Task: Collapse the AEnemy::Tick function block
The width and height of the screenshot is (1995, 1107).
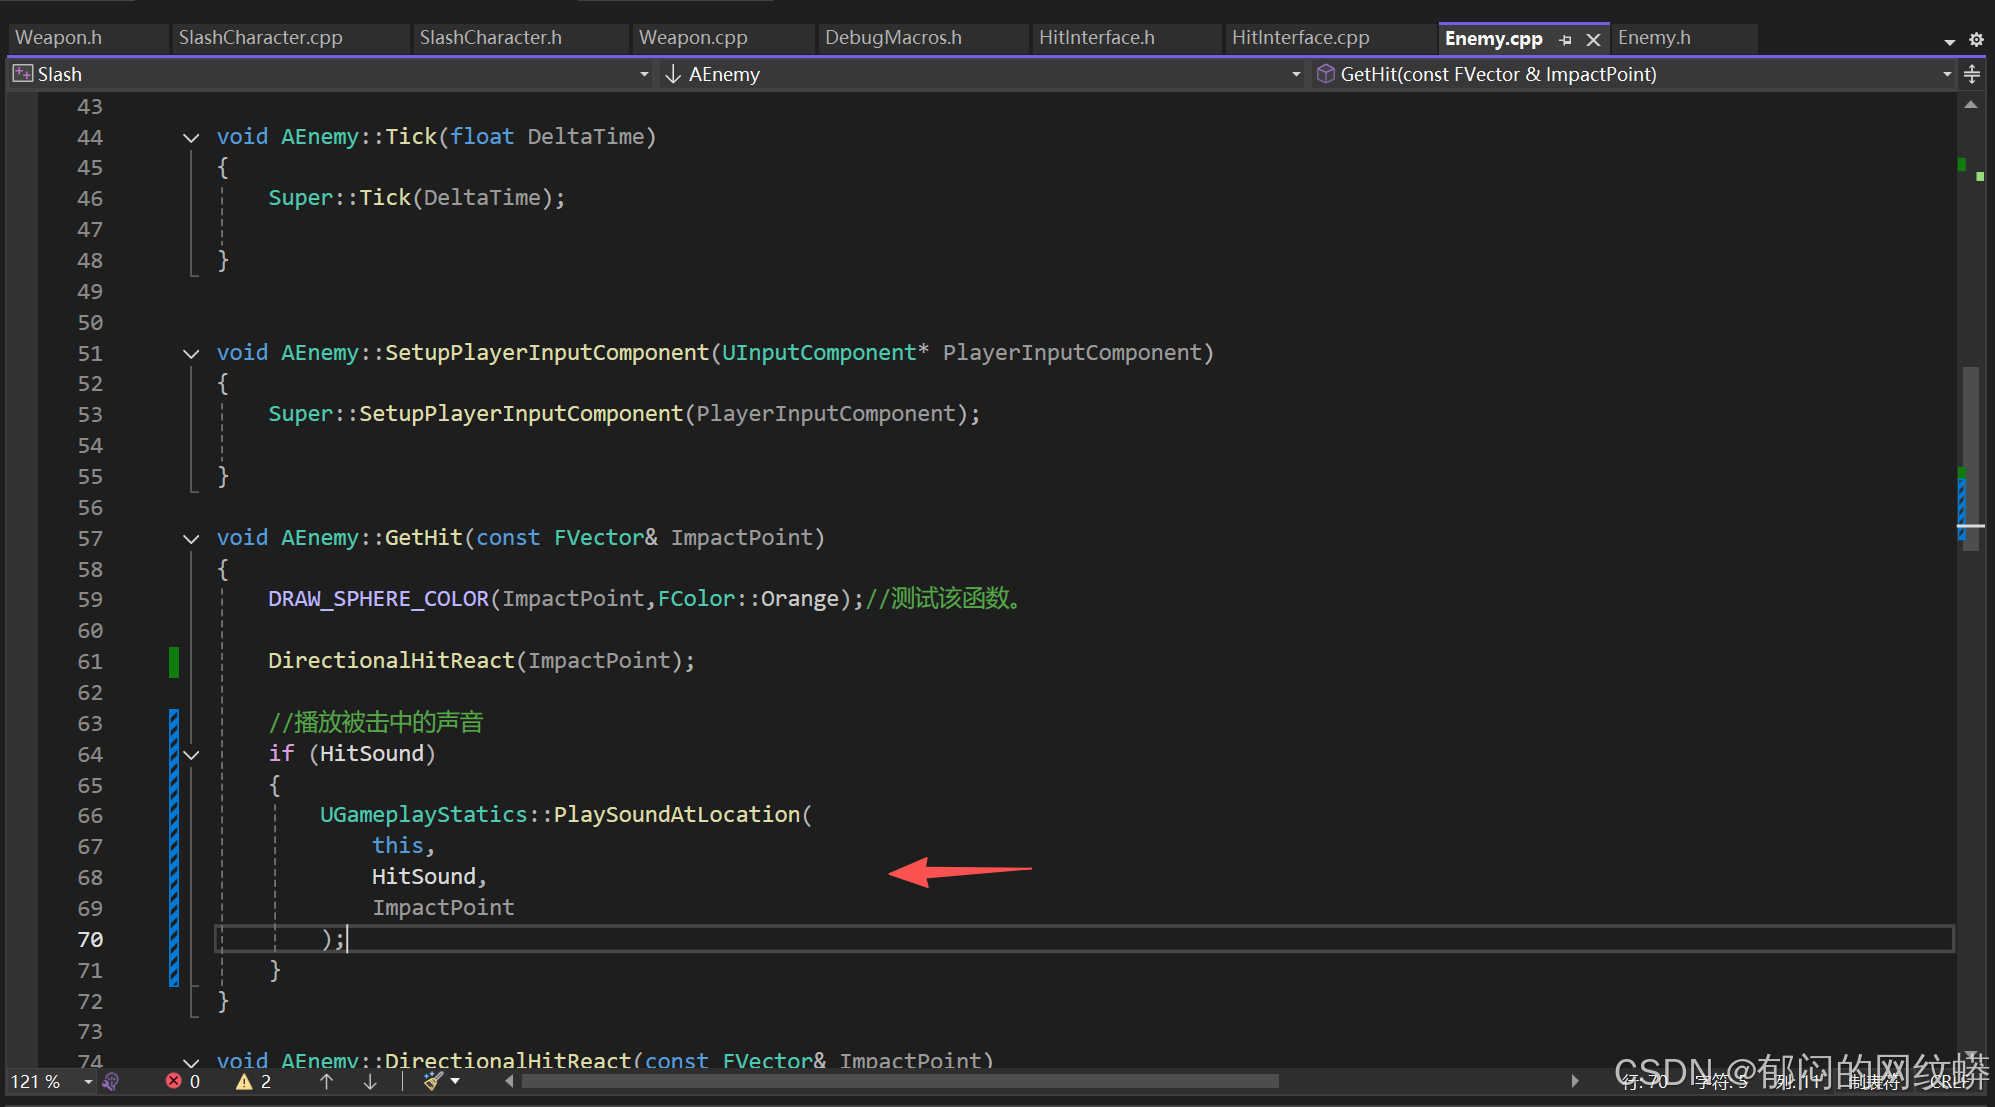Action: pos(191,137)
